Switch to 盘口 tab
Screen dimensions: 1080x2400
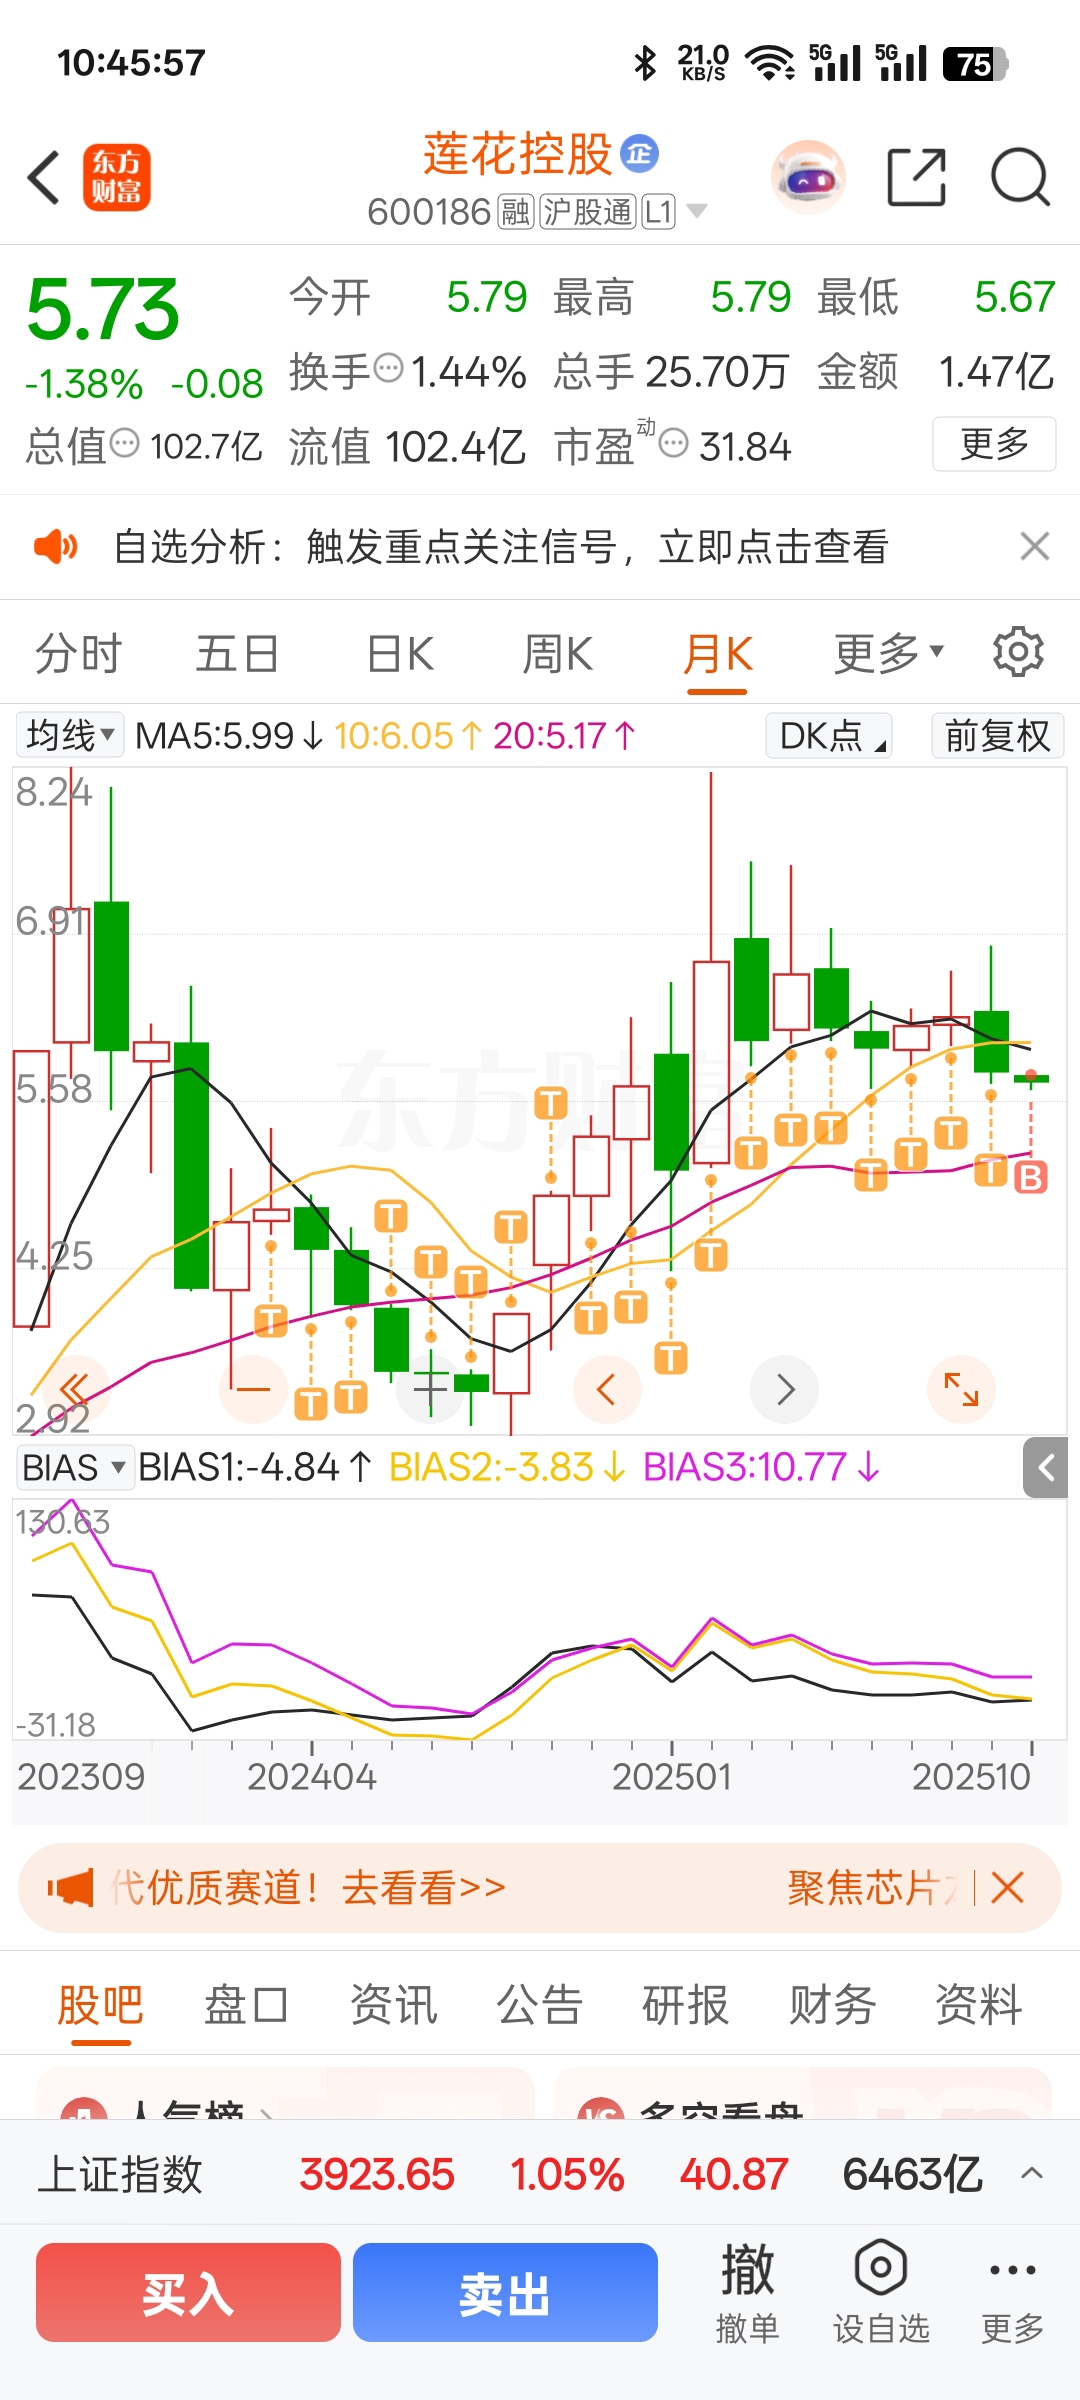246,2005
